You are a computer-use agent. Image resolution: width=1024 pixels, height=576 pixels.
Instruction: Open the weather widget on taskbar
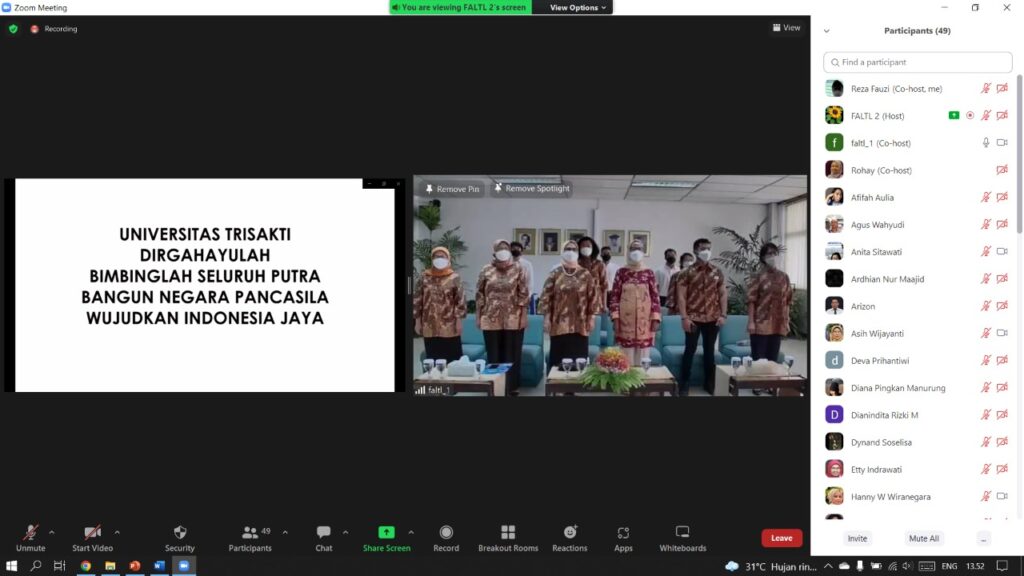pyautogui.click(x=771, y=566)
